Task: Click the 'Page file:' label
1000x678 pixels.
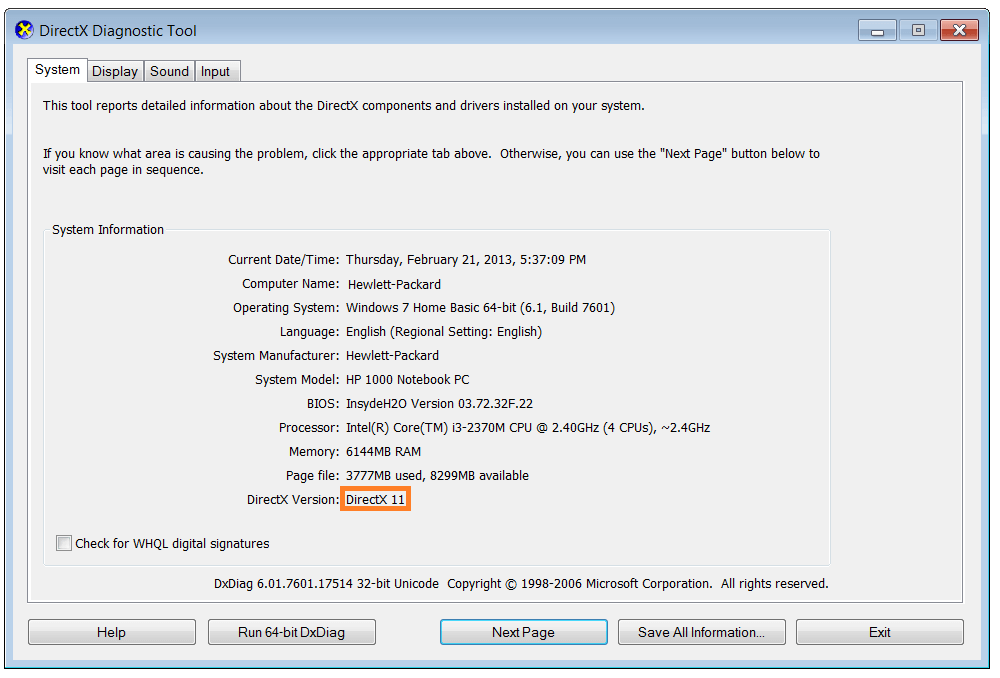Action: pos(312,476)
